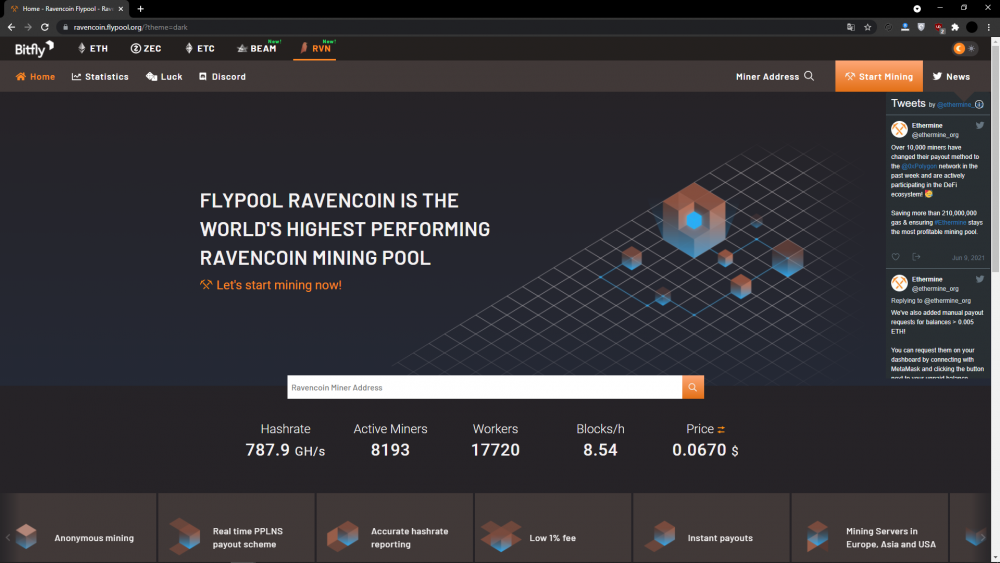Open the #Ethermine hashtag link
This screenshot has width=1000, height=563.
pos(950,223)
